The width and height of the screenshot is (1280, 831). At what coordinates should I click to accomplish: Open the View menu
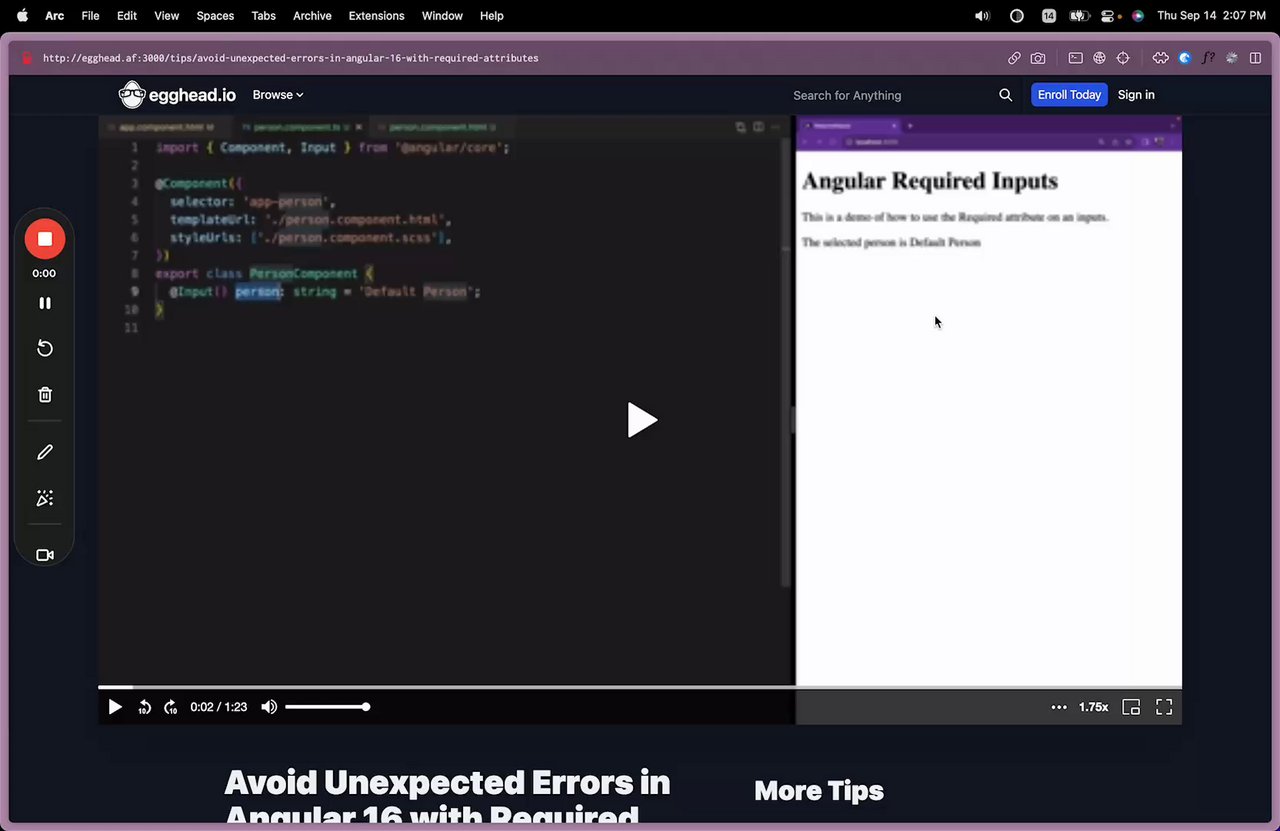[167, 16]
